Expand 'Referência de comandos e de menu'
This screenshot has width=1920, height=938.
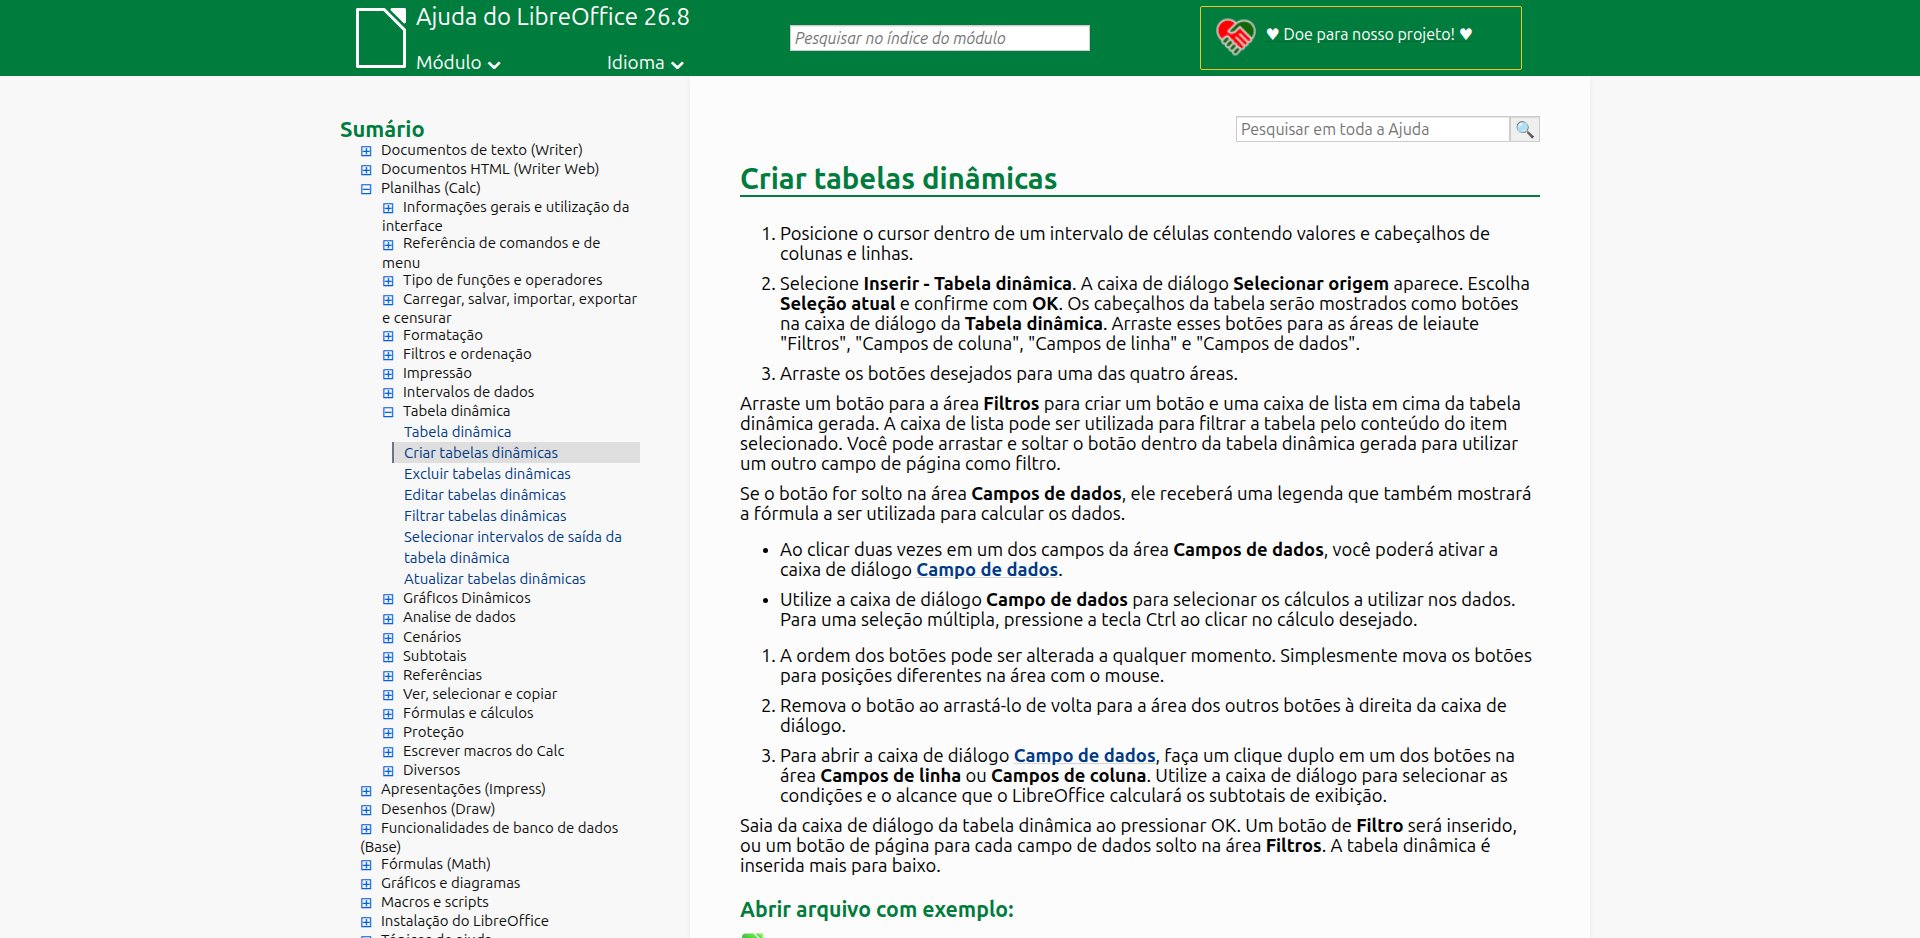click(388, 244)
